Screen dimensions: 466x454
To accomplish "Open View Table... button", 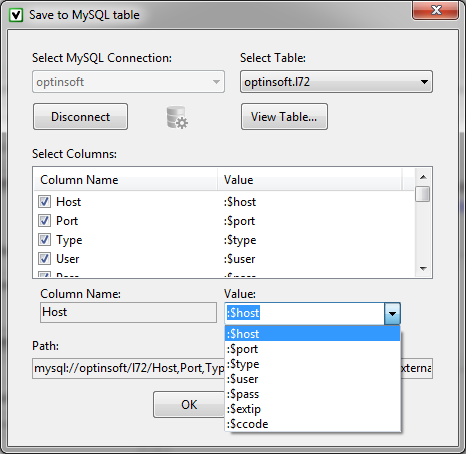I will (x=284, y=117).
